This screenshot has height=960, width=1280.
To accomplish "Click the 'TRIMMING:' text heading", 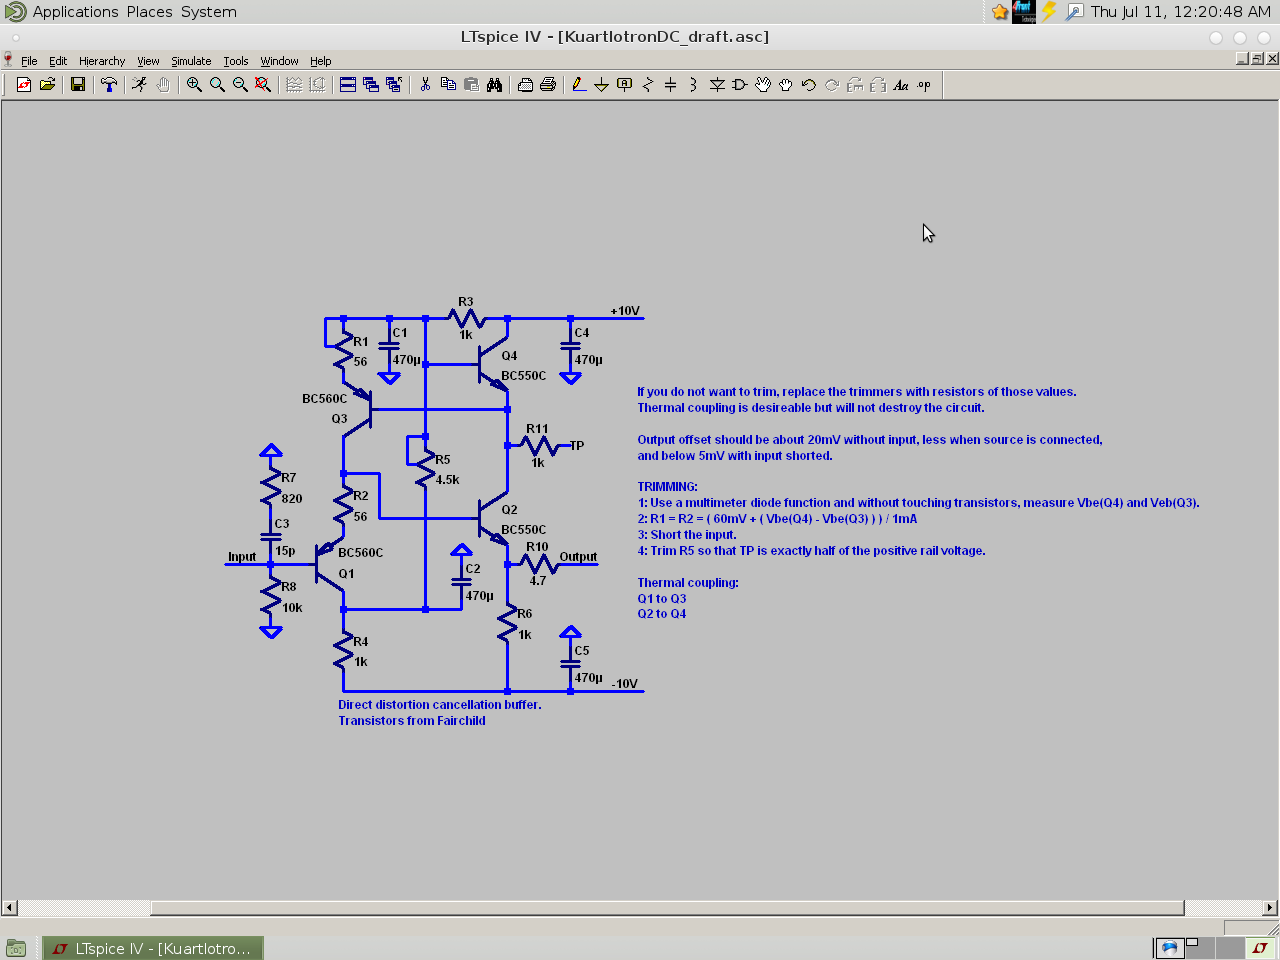I will coord(667,487).
